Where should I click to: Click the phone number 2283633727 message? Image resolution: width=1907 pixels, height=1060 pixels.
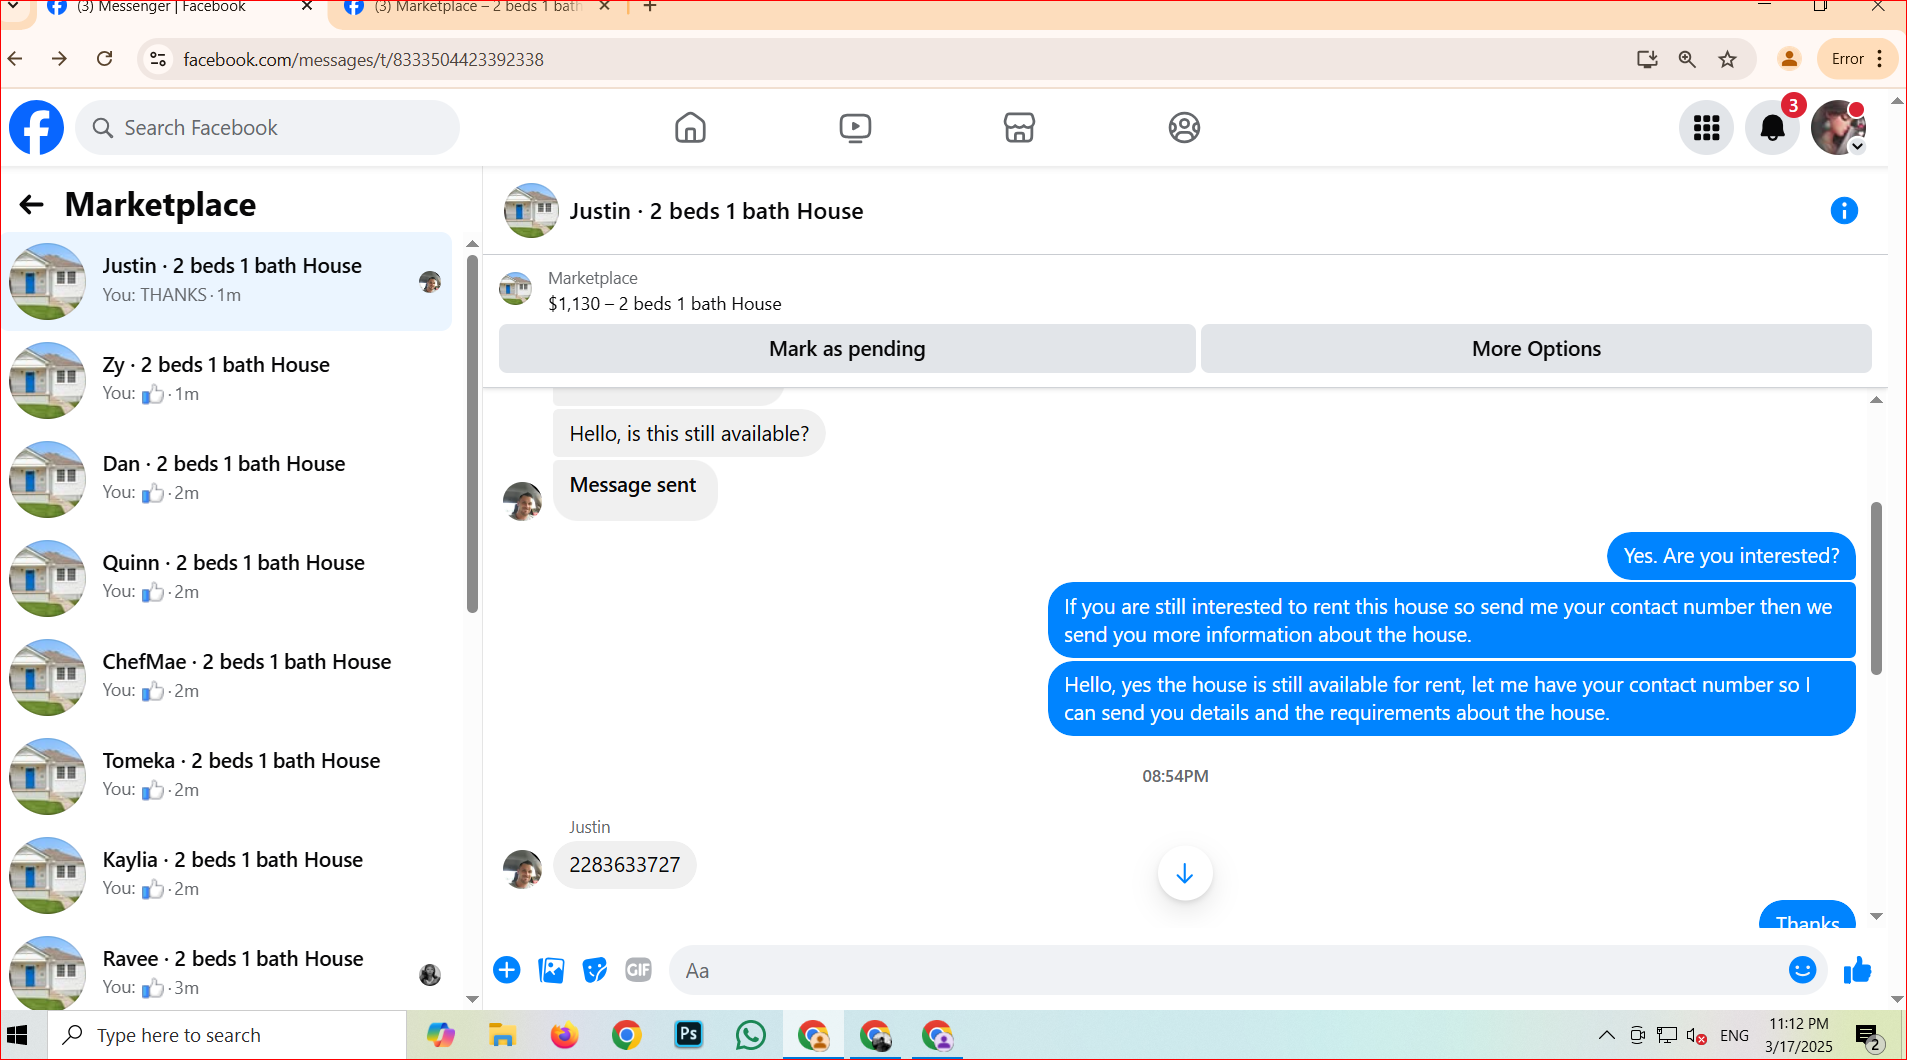coord(624,865)
